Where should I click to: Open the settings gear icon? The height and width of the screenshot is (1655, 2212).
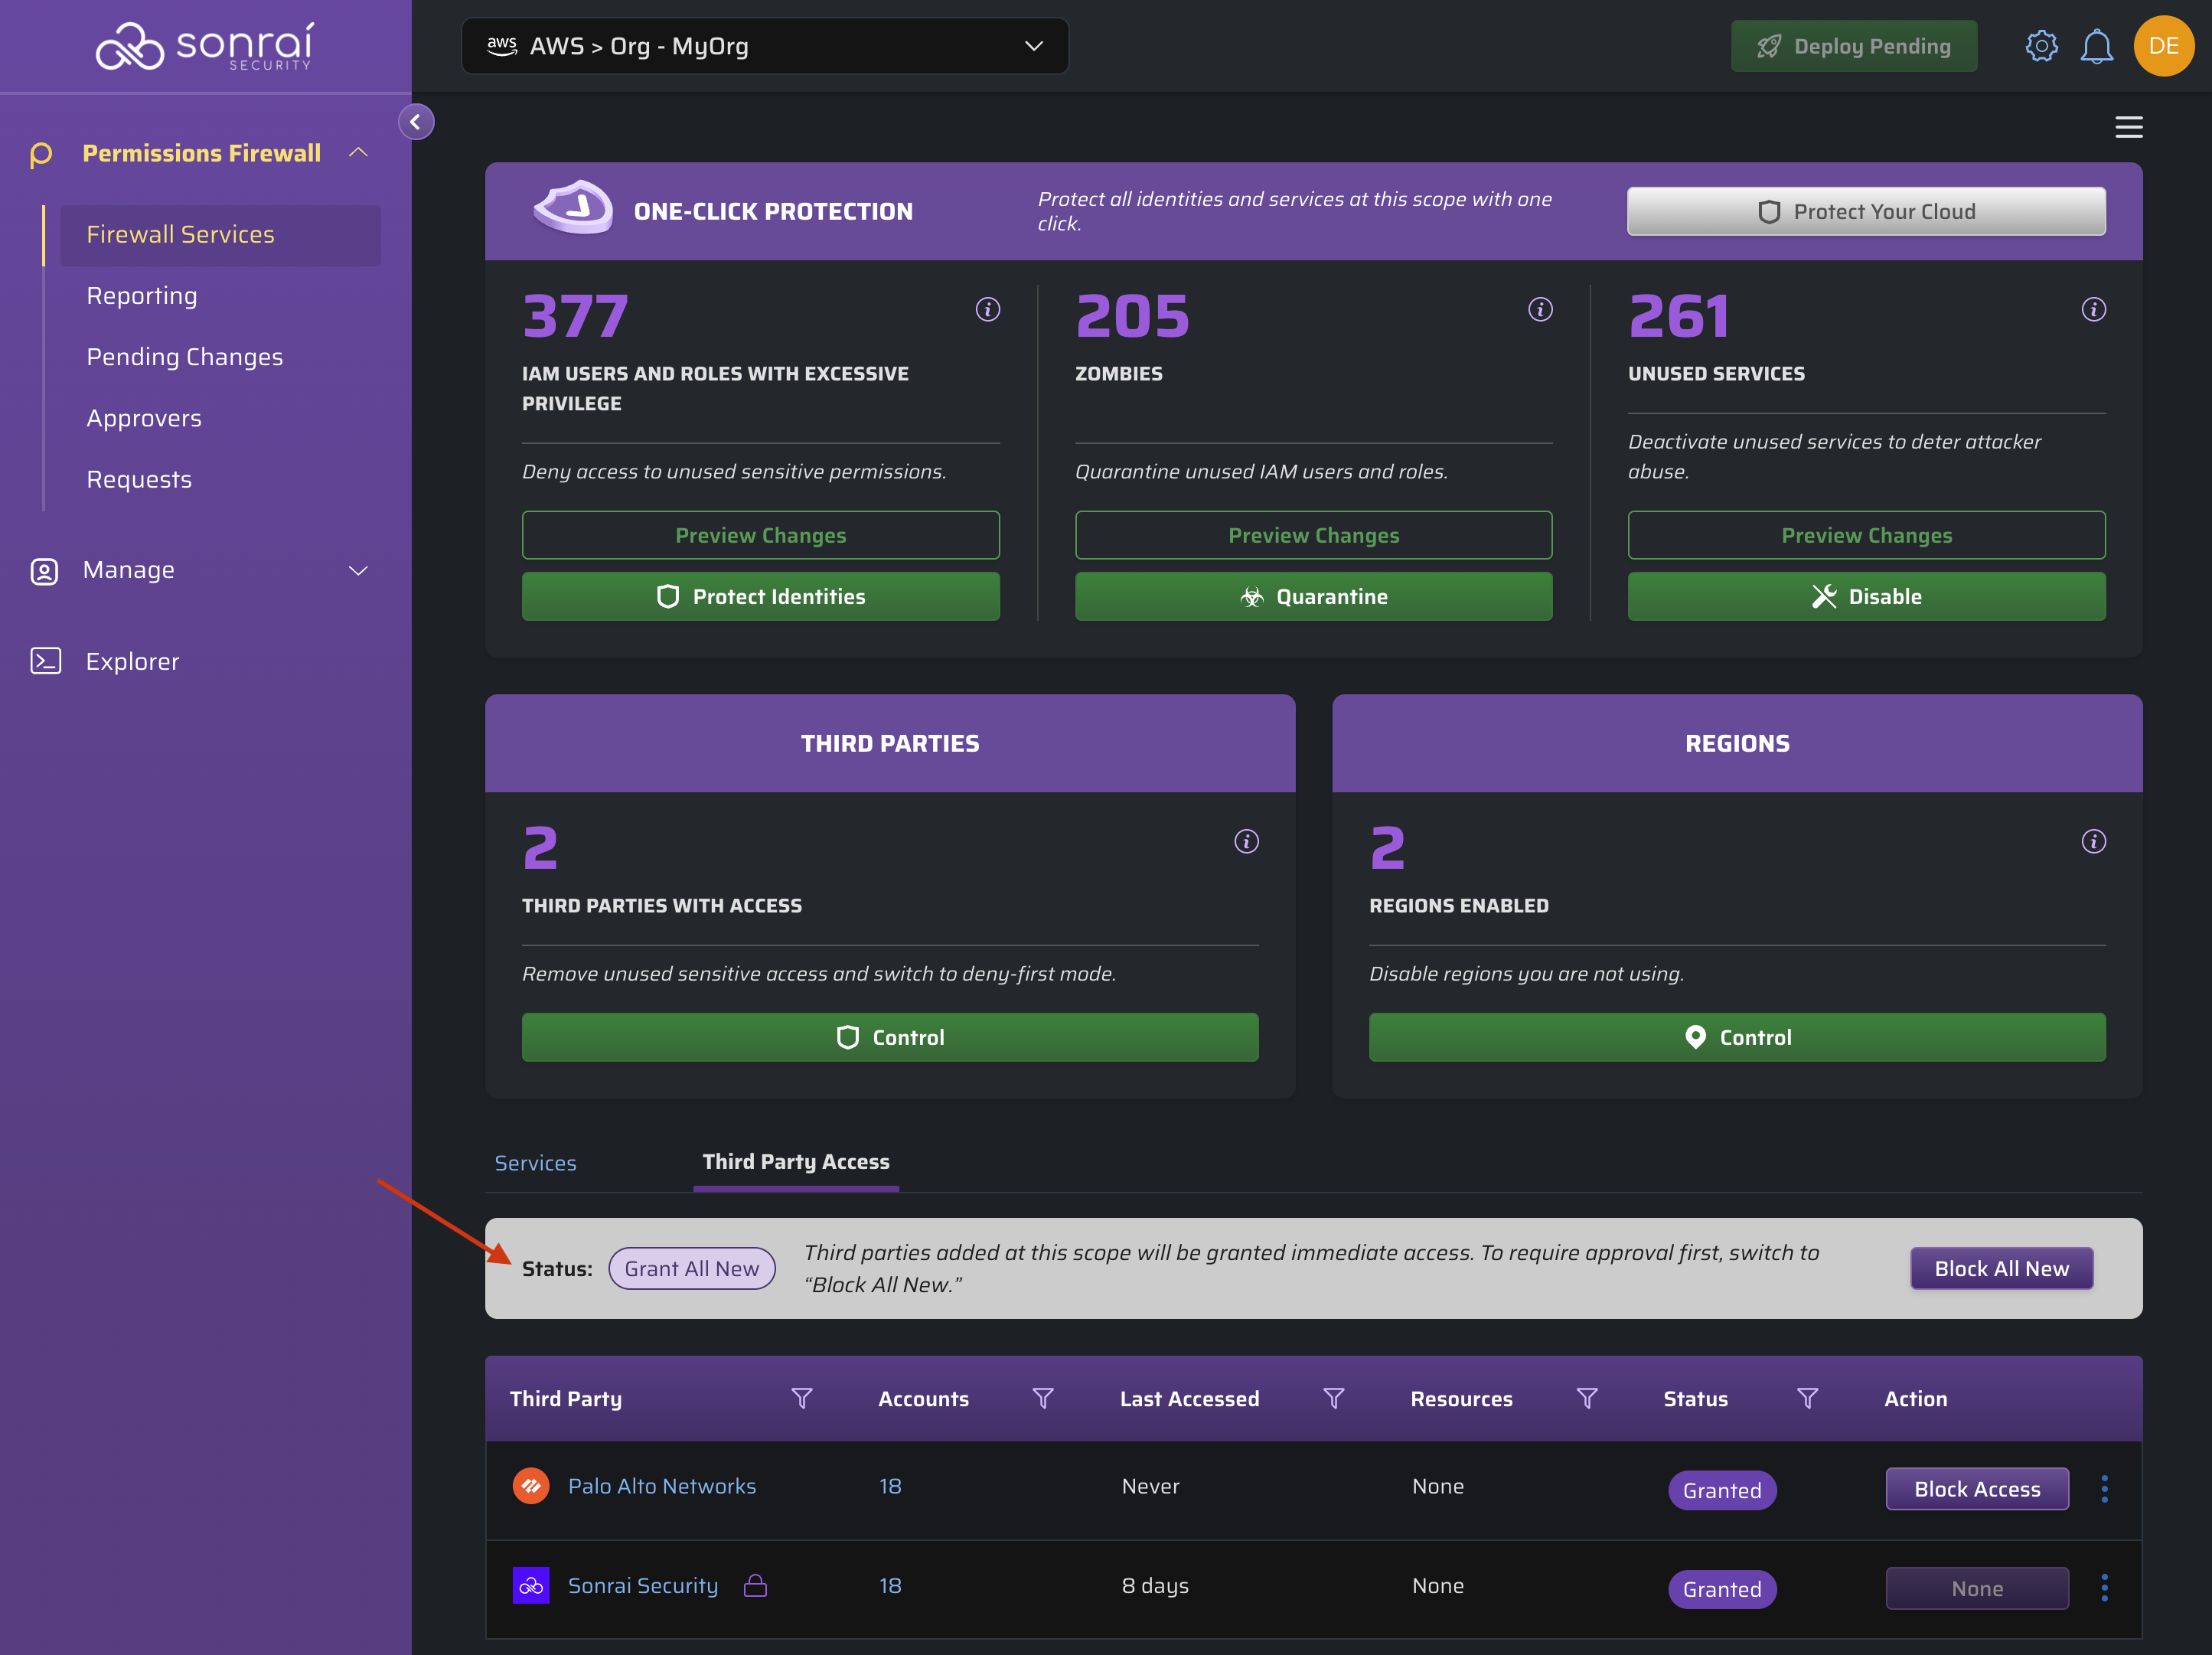pos(2041,46)
